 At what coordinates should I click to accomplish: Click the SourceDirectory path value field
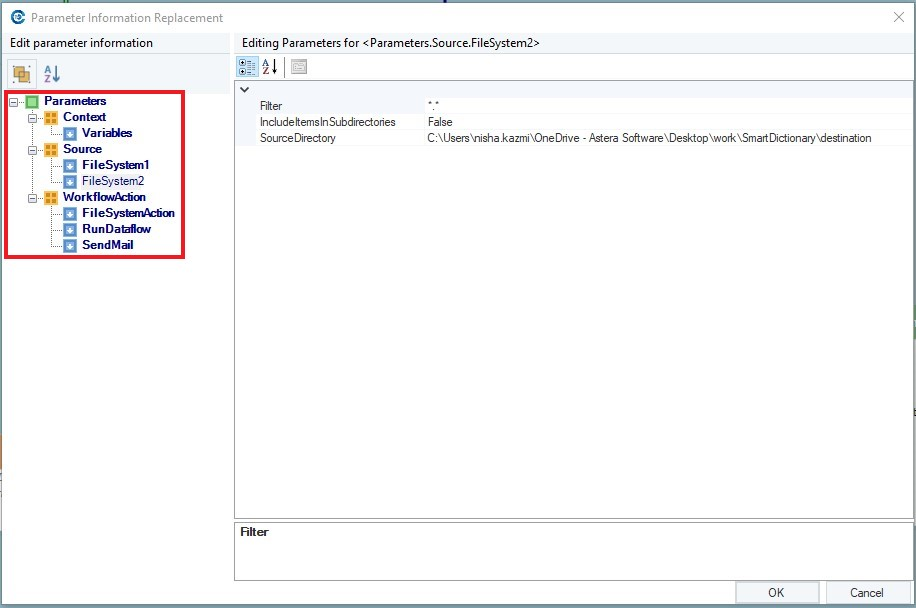(x=649, y=138)
